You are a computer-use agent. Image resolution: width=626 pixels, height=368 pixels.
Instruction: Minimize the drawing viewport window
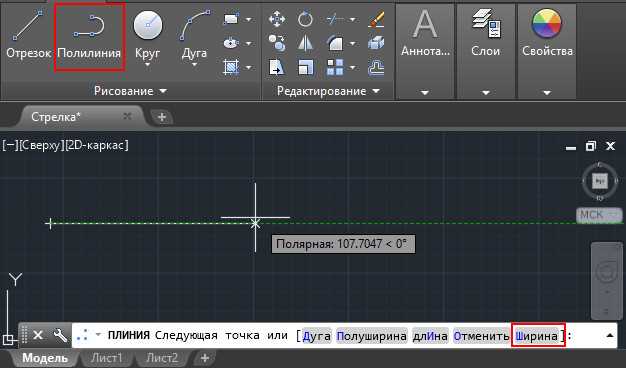point(571,148)
